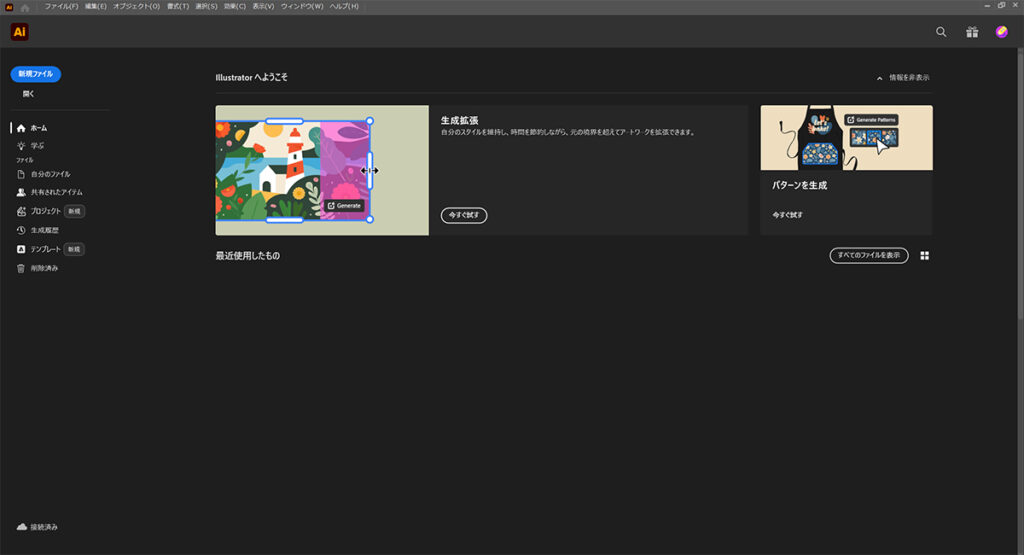1024x555 pixels.
Task: Click the プロジェクト icon
Action: (x=21, y=211)
